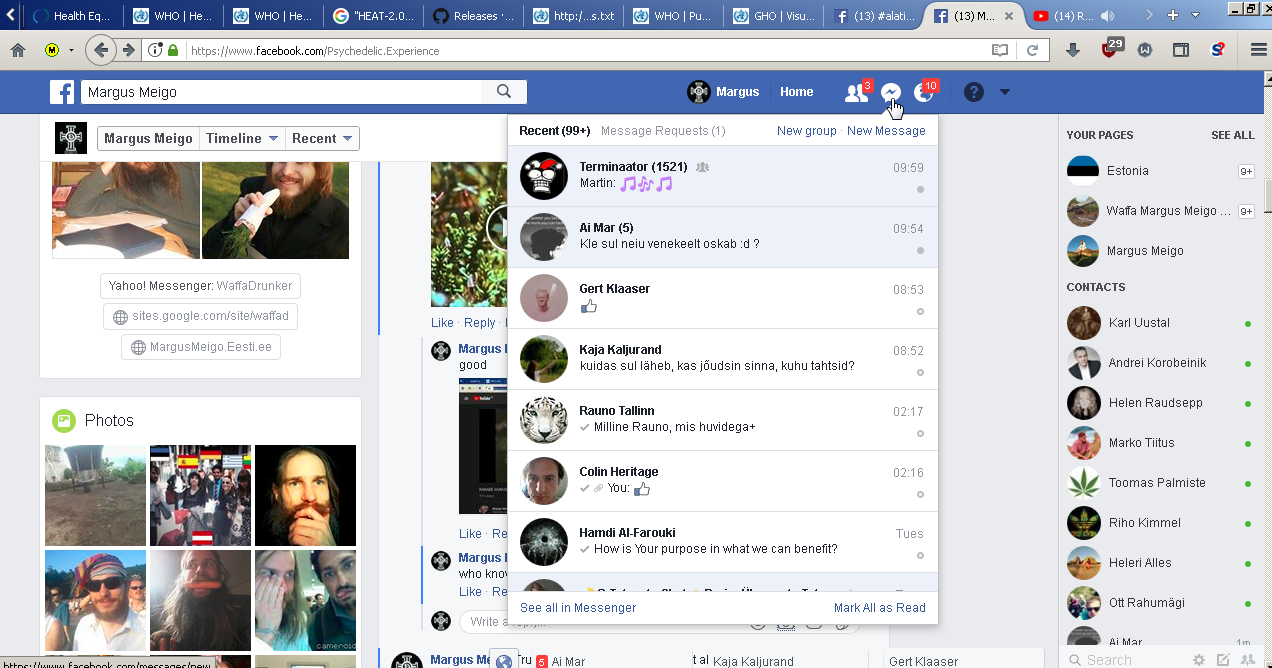Switch to (13) #alati Facebook tab
Viewport: 1272px width, 668px height.
pos(873,16)
